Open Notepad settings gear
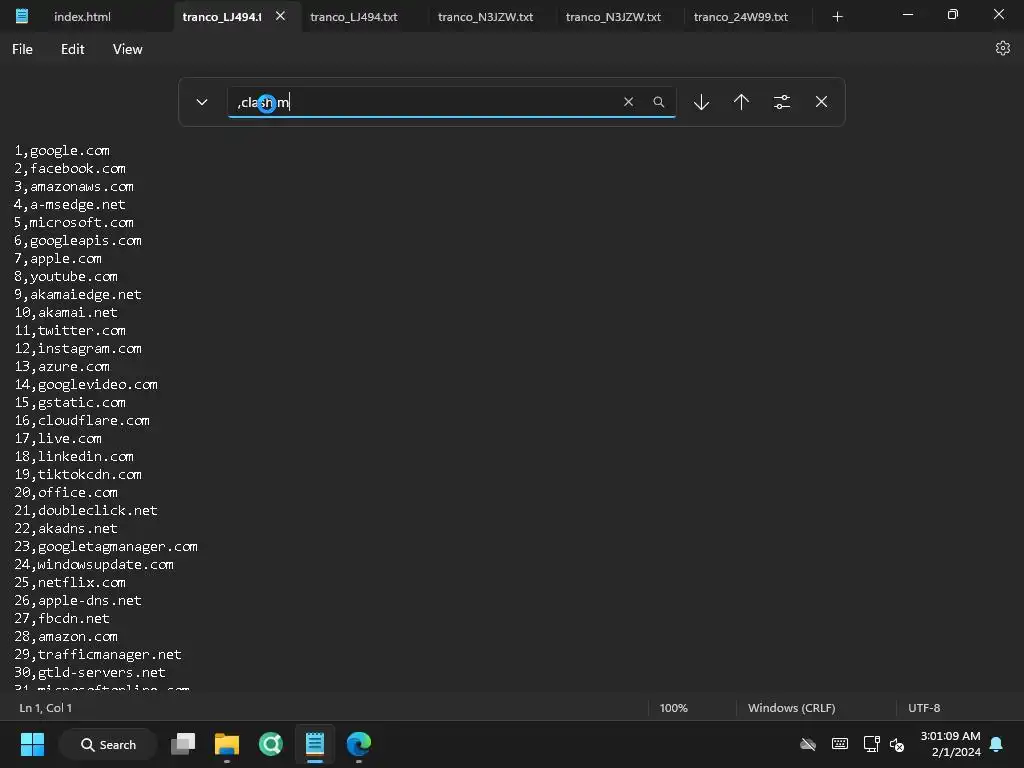The width and height of the screenshot is (1024, 768). [x=1002, y=48]
